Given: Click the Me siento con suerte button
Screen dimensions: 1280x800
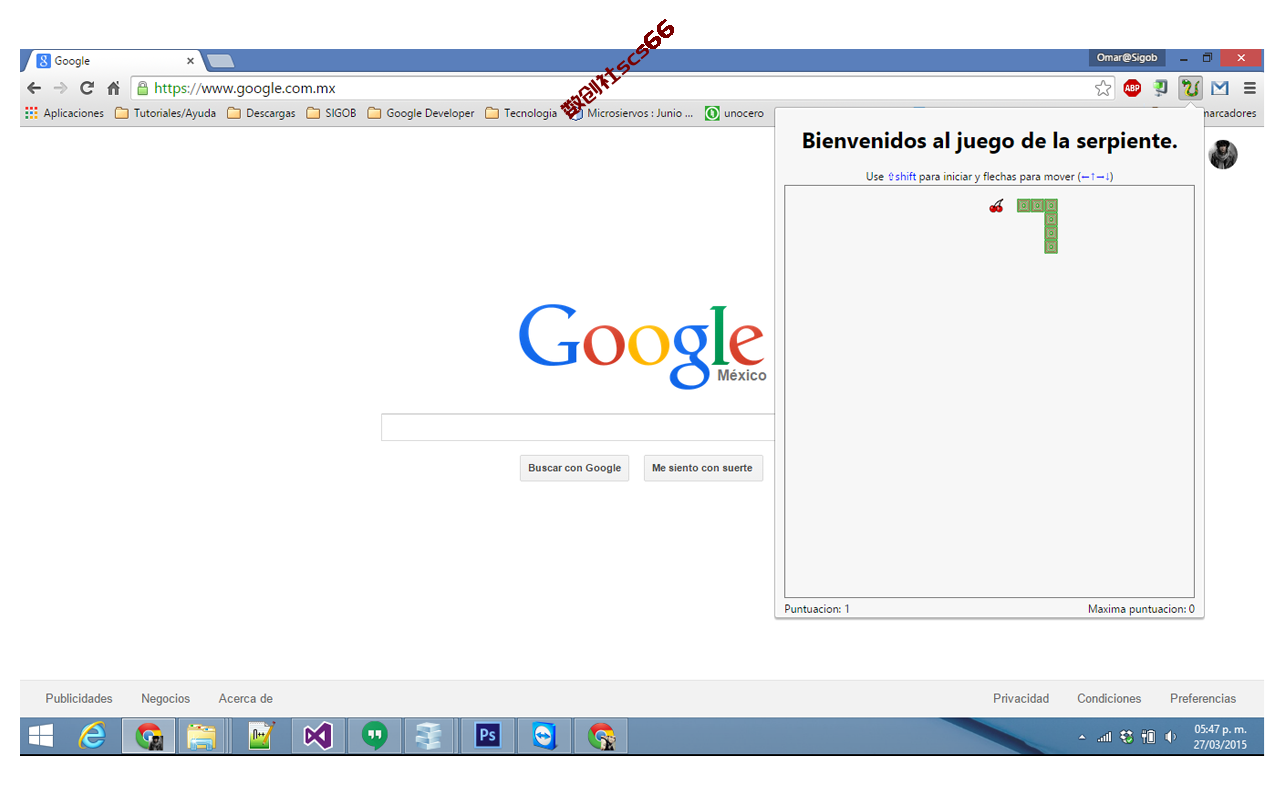Looking at the screenshot, I should coord(702,468).
